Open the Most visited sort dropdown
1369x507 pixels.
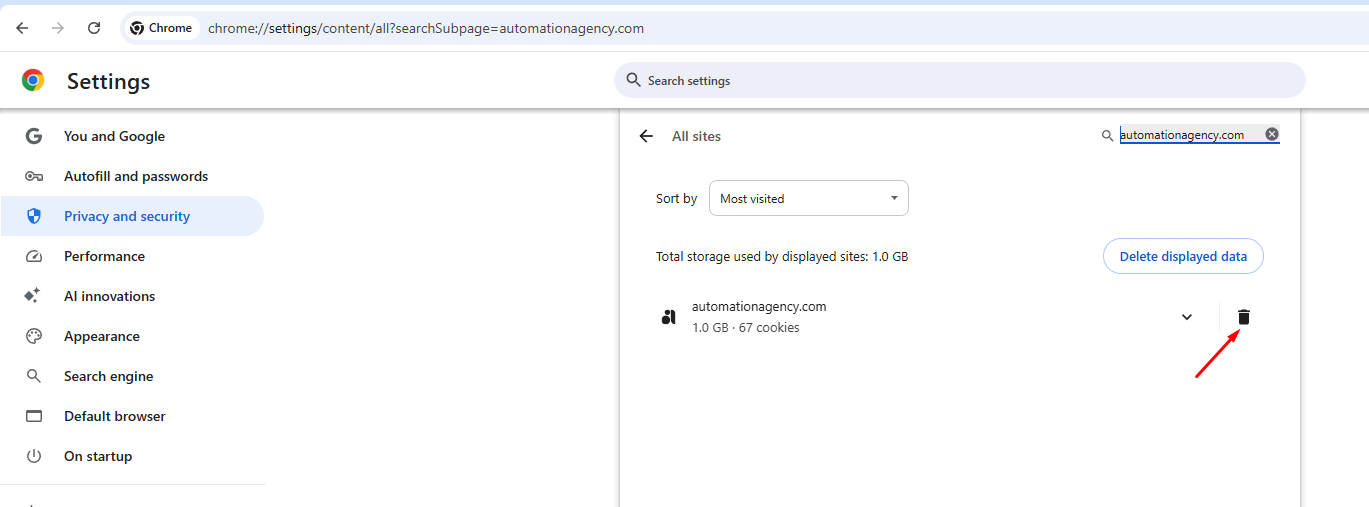click(809, 198)
